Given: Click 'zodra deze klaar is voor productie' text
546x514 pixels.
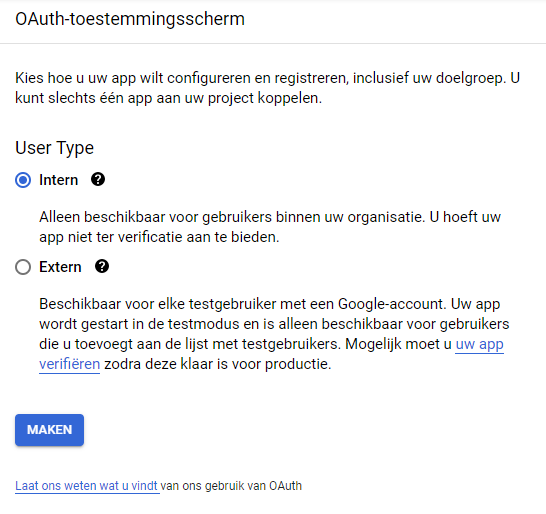Looking at the screenshot, I should 218,364.
